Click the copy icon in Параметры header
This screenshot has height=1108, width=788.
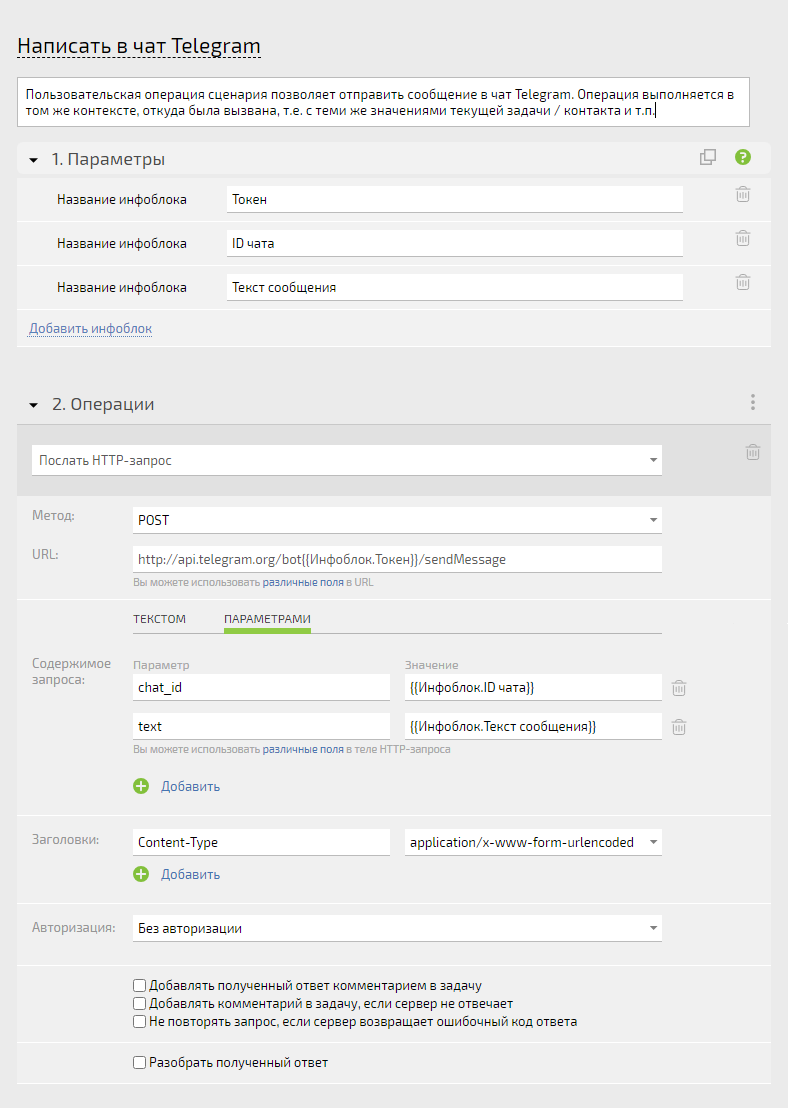(x=707, y=157)
